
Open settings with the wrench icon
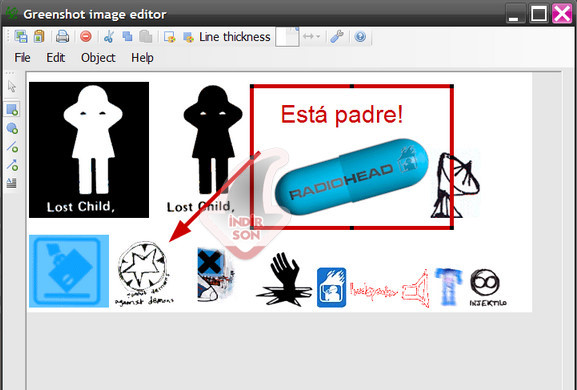click(x=337, y=36)
